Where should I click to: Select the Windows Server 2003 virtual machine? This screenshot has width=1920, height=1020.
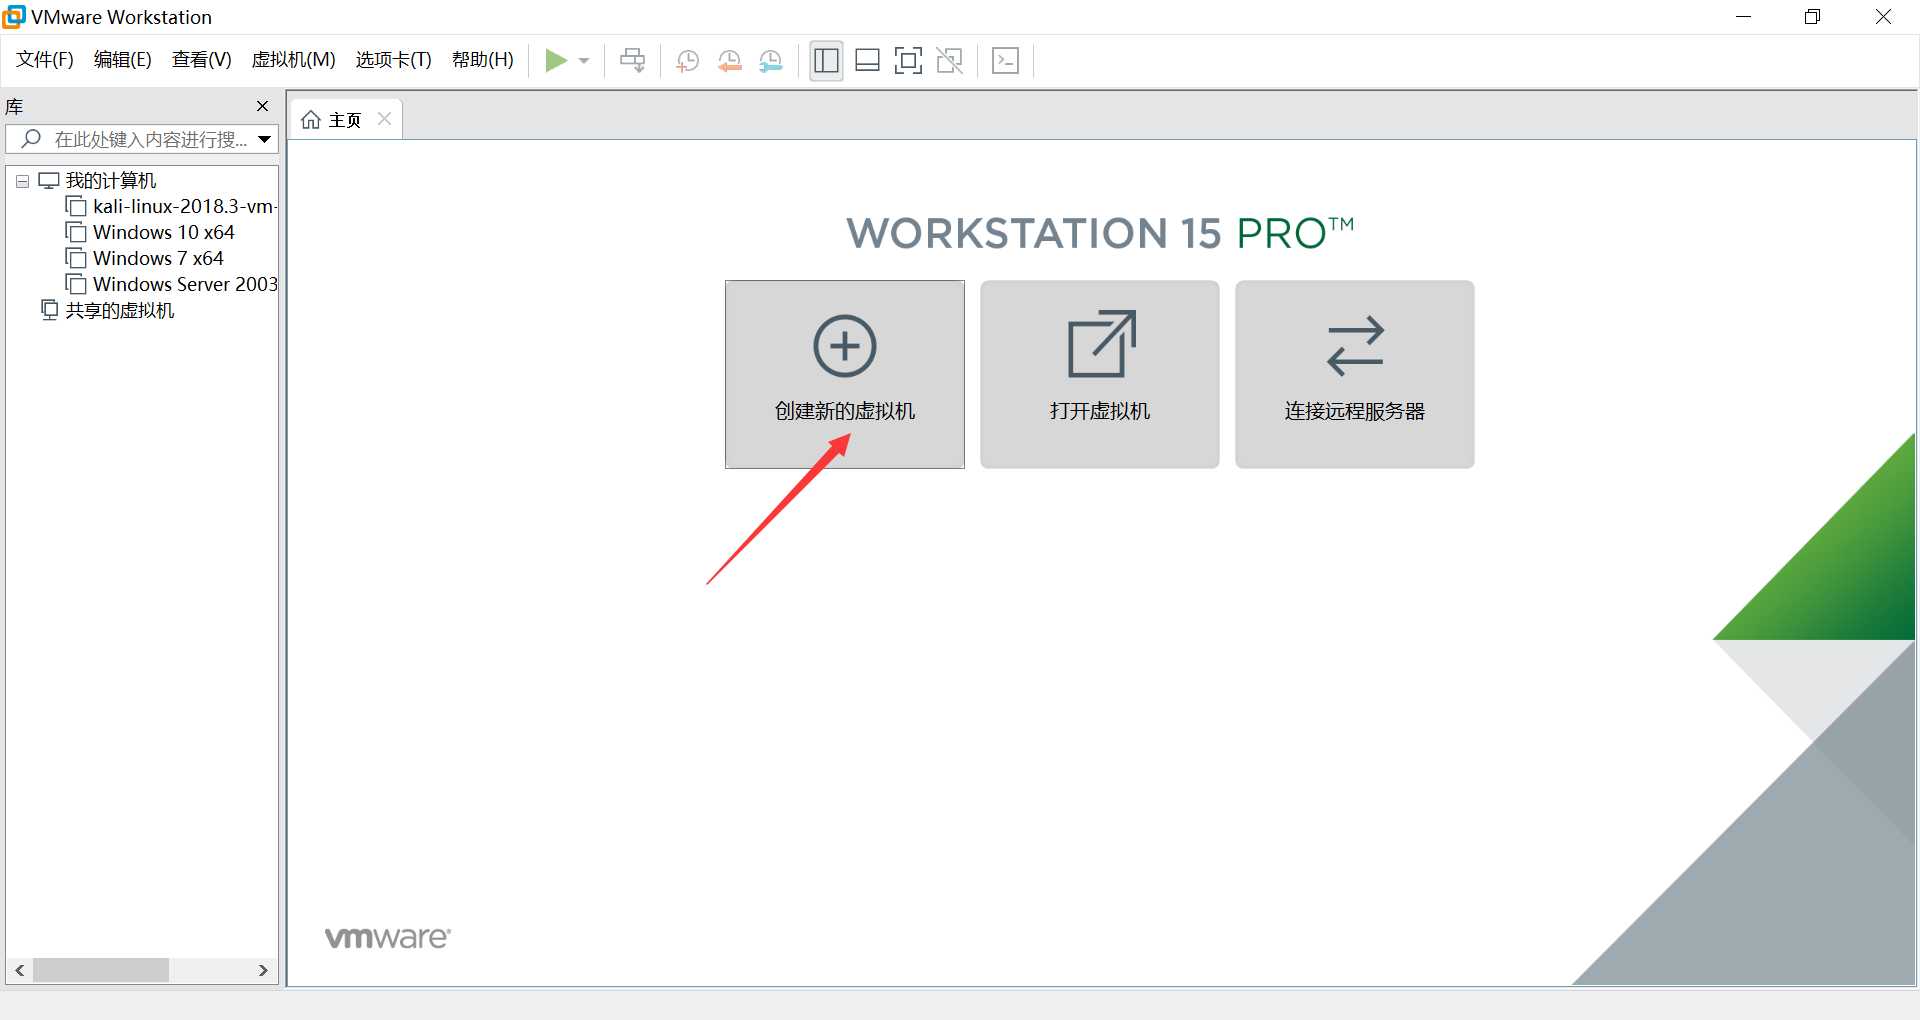[x=185, y=285]
